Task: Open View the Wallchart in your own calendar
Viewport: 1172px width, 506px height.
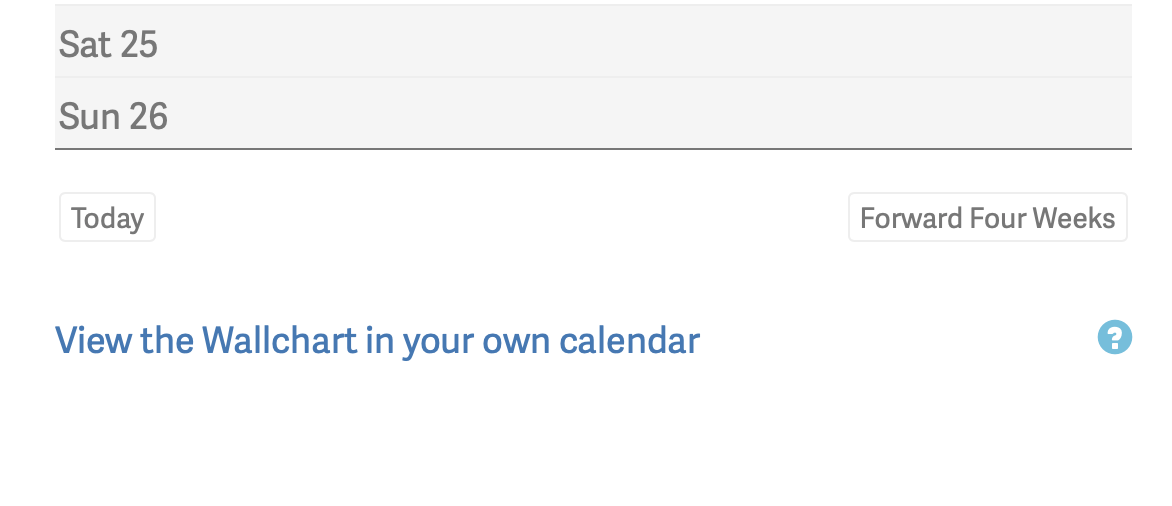Action: (377, 341)
